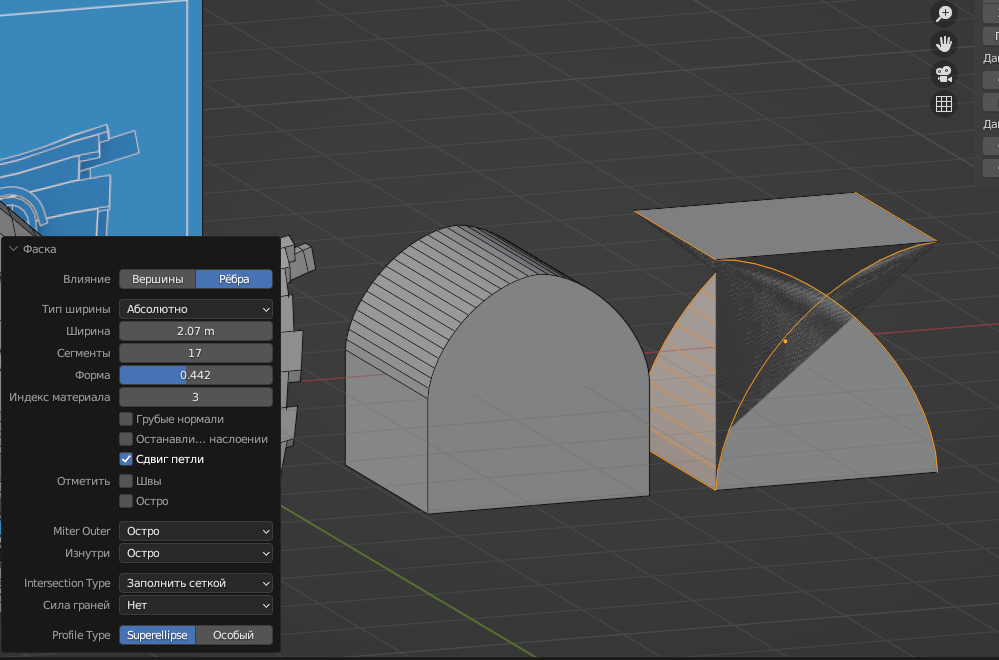The width and height of the screenshot is (999, 660).
Task: Switch orthographic/perspective with the grid icon
Action: tap(943, 103)
